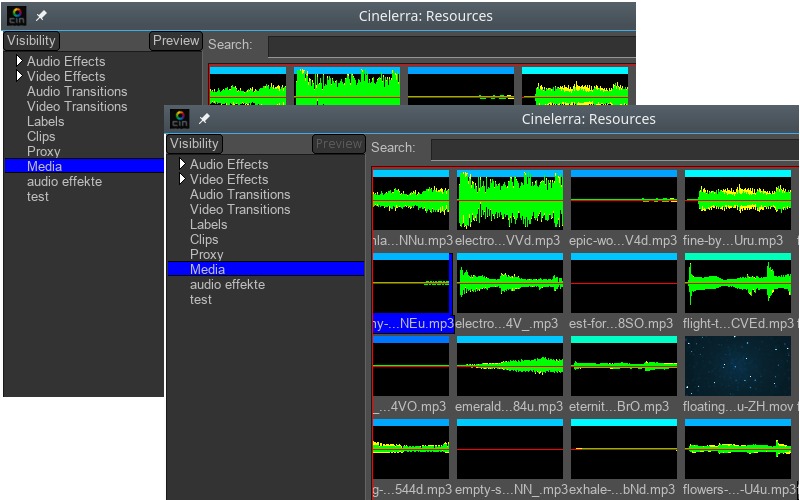800x500 pixels.
Task: Open the 'audio effekte' folder in front window
Action: point(227,284)
